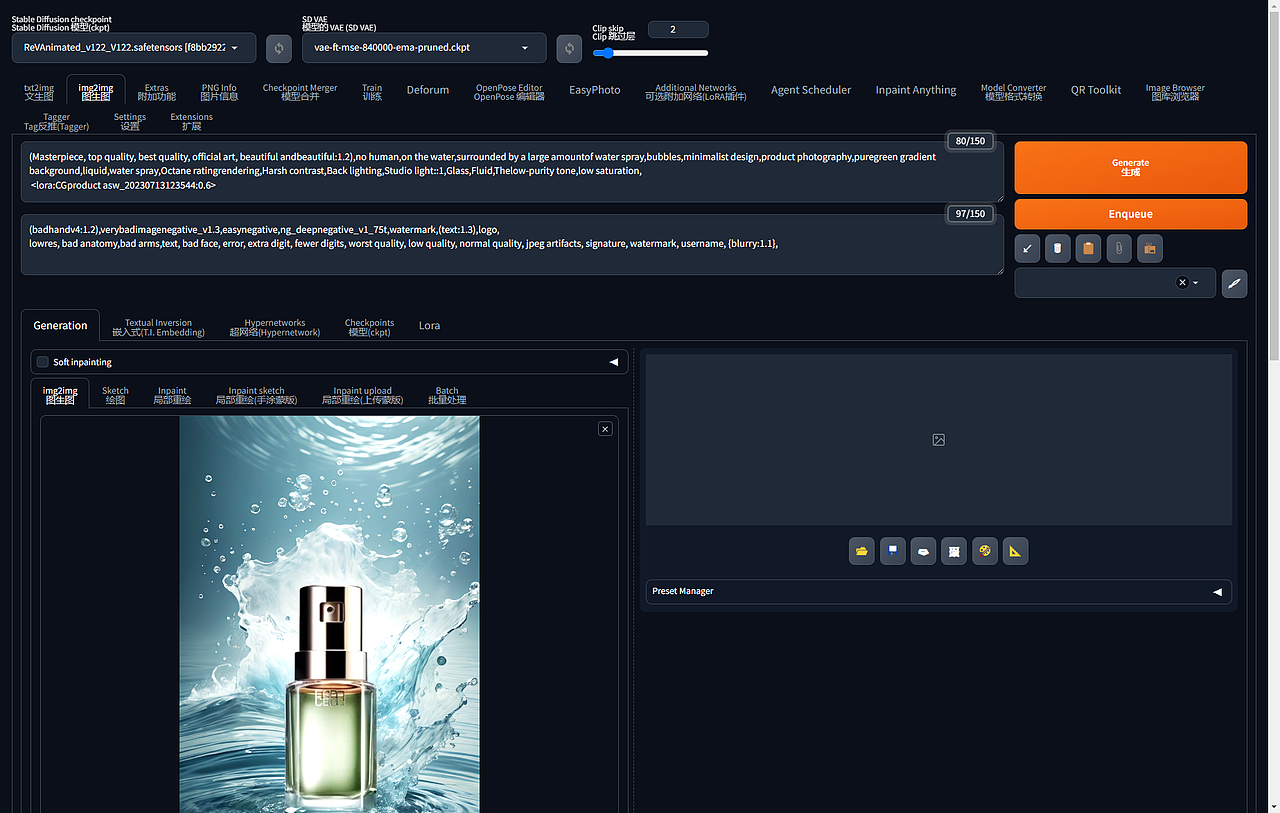
Task: Click the Clip skip number field
Action: pos(678,29)
